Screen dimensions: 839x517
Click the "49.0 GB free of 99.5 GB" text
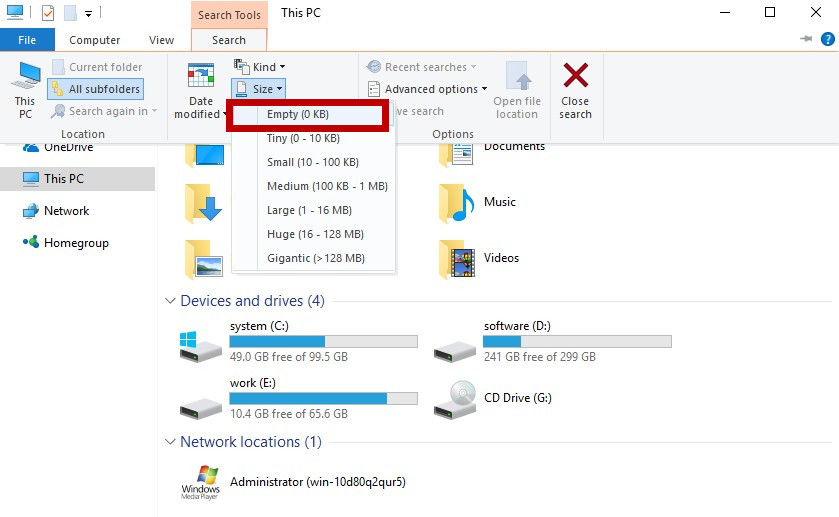(289, 356)
